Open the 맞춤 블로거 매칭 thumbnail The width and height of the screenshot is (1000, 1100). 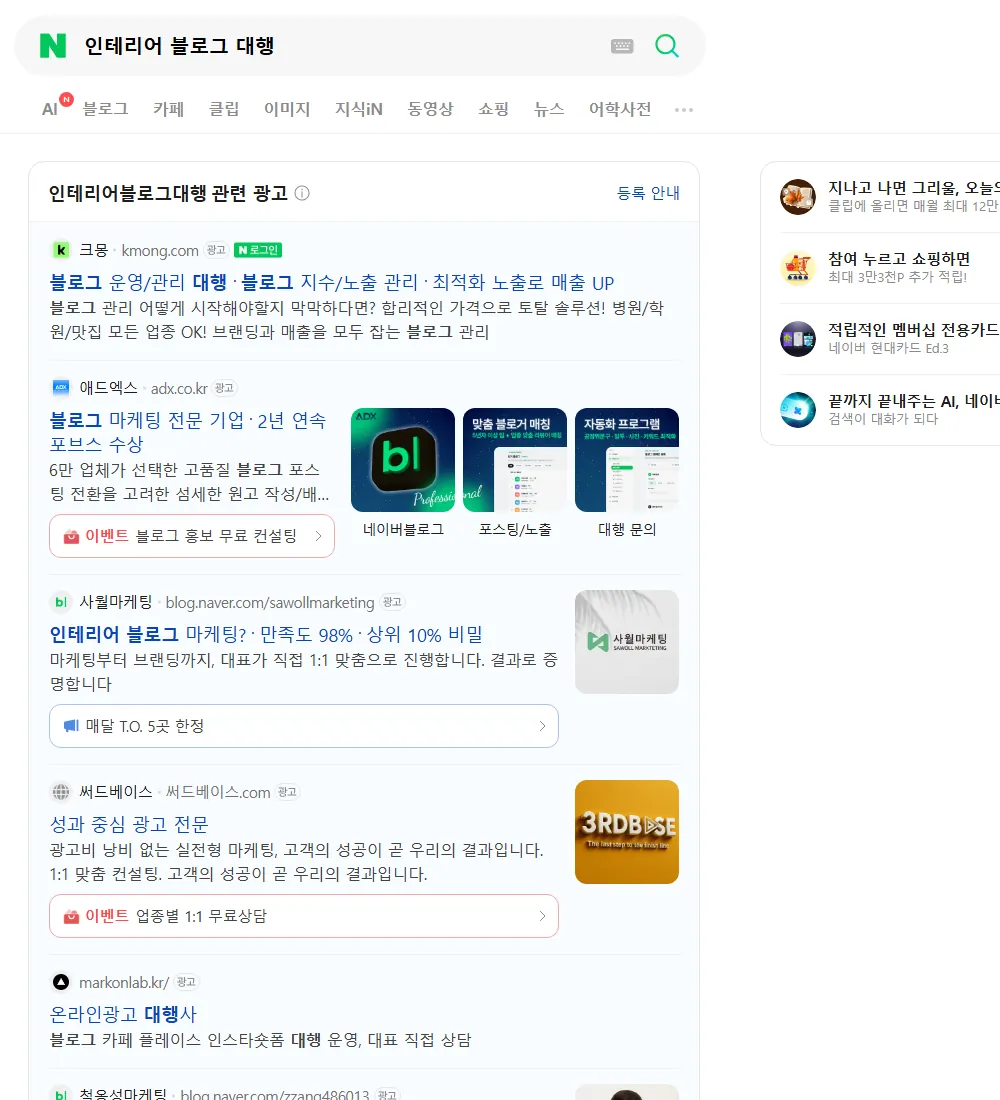pyautogui.click(x=515, y=460)
